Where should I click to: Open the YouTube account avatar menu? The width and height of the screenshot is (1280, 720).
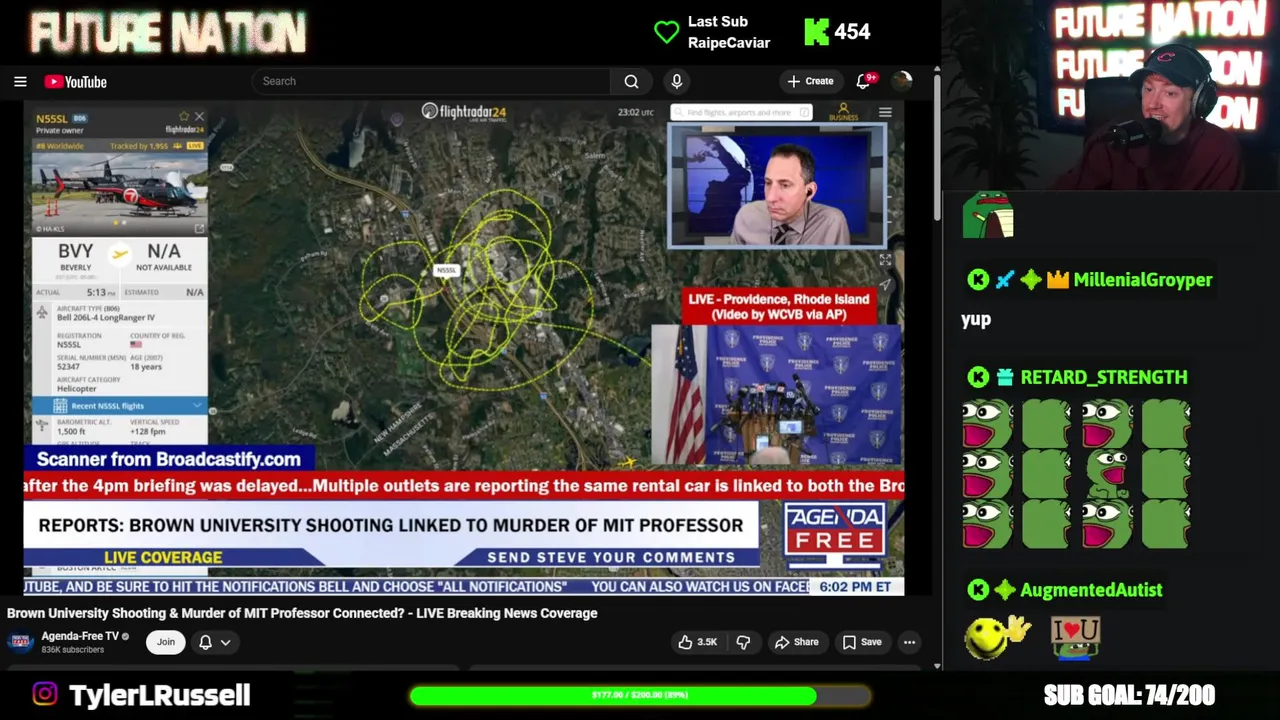click(x=902, y=81)
